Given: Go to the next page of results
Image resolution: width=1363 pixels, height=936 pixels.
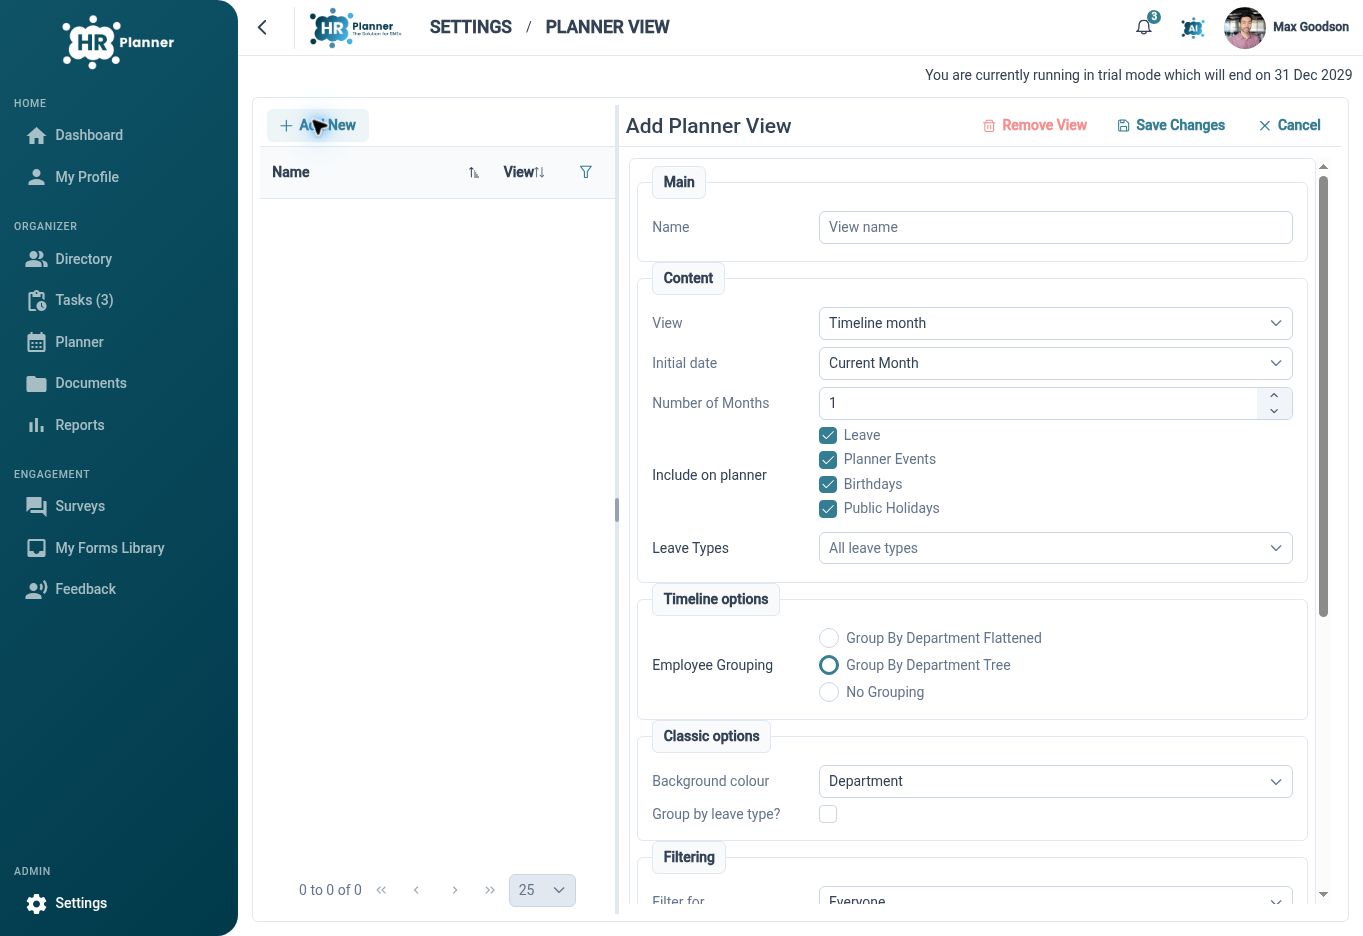Looking at the screenshot, I should [454, 890].
